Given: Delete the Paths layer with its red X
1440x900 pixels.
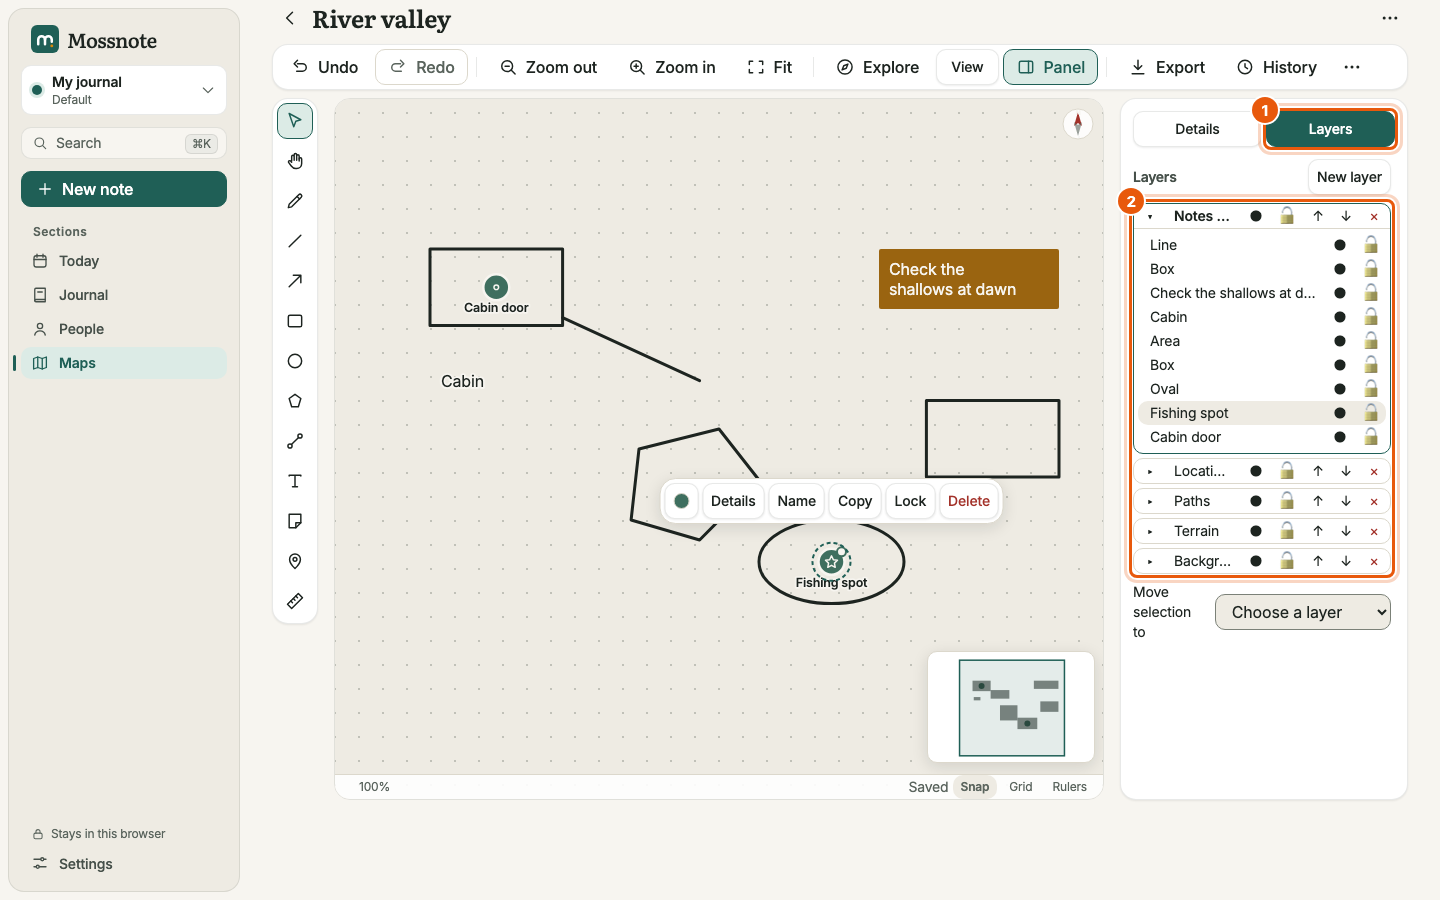Looking at the screenshot, I should point(1374,501).
